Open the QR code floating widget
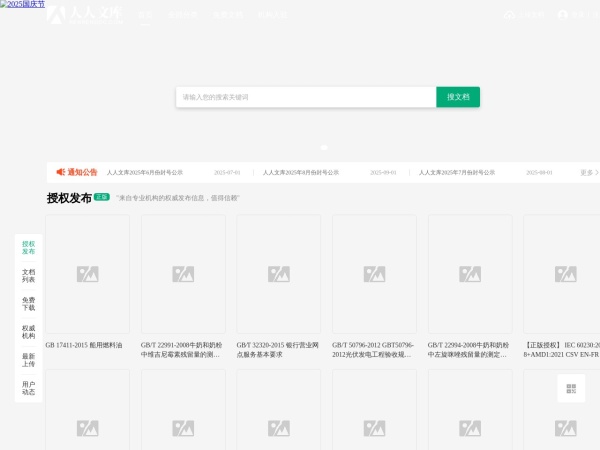 571,388
